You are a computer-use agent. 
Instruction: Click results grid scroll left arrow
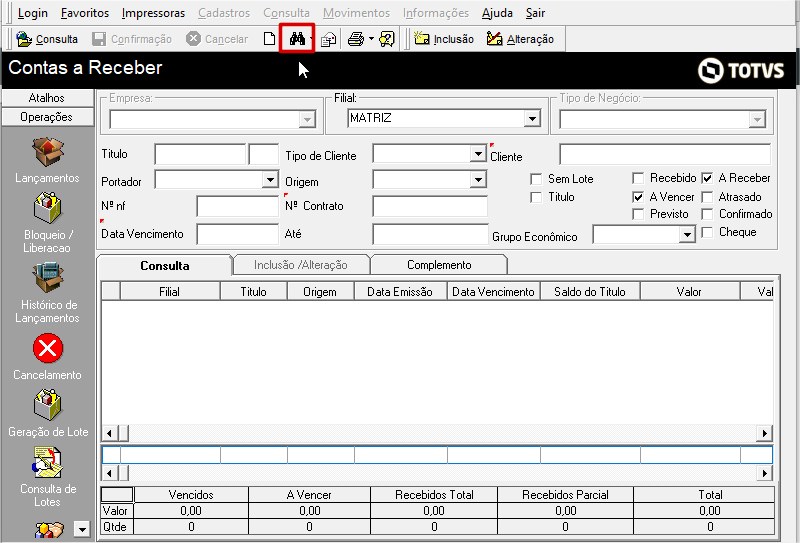[x=109, y=433]
